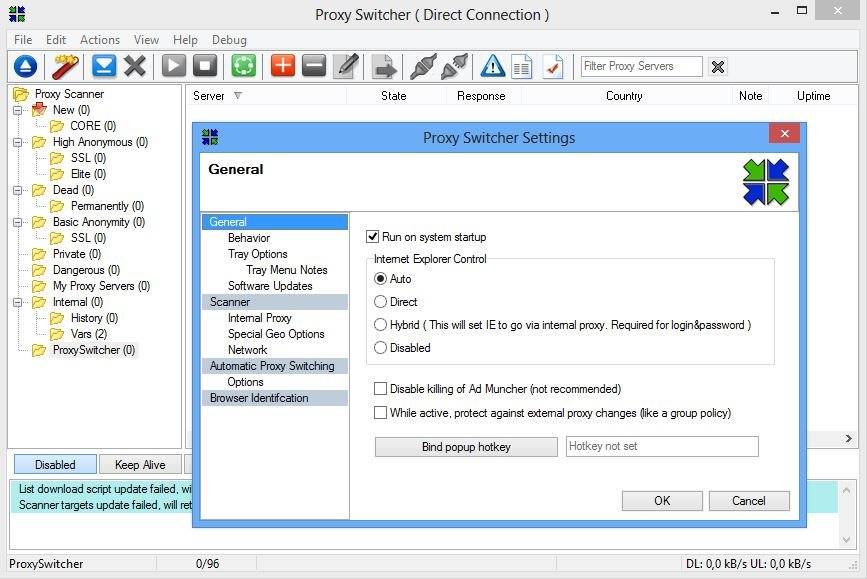867x579 pixels.
Task: Click the Hotkey not set field
Action: [662, 446]
